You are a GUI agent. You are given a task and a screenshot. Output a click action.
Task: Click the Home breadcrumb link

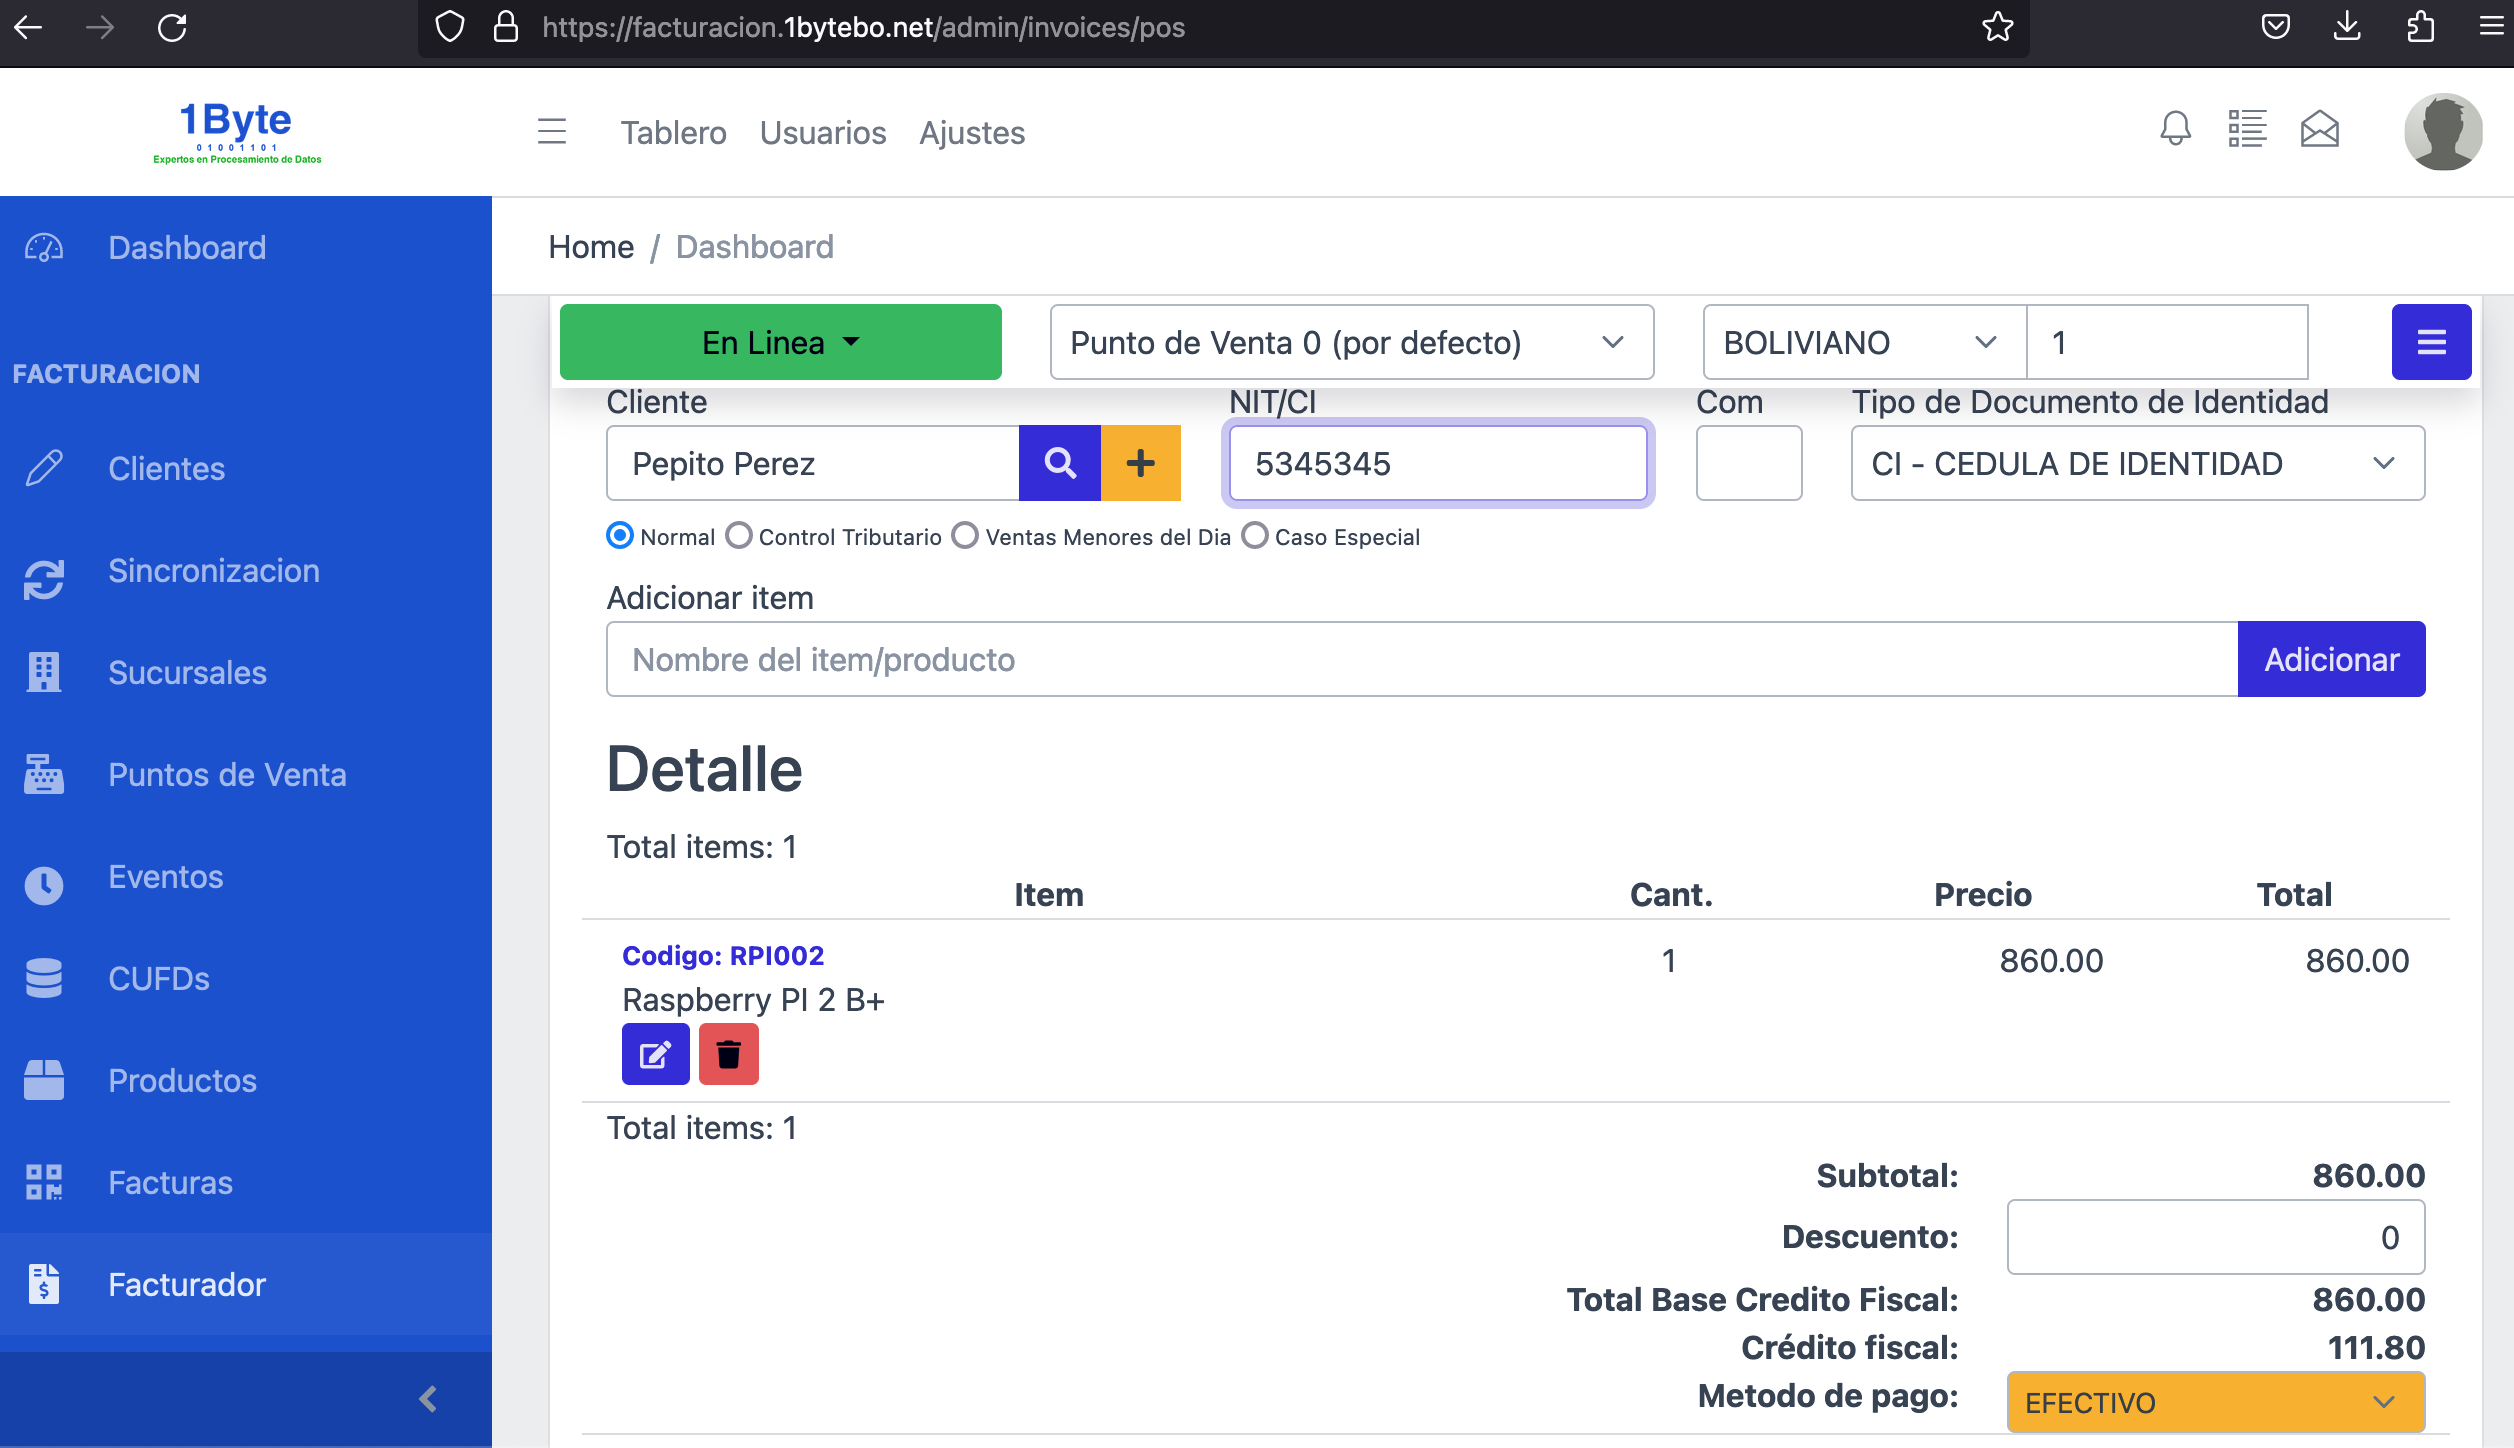pyautogui.click(x=590, y=247)
